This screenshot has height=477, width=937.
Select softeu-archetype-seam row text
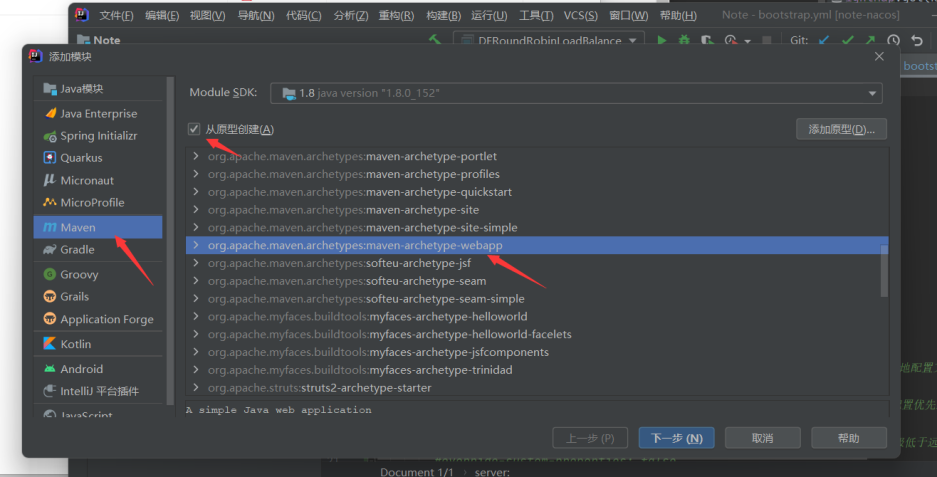[x=347, y=281]
